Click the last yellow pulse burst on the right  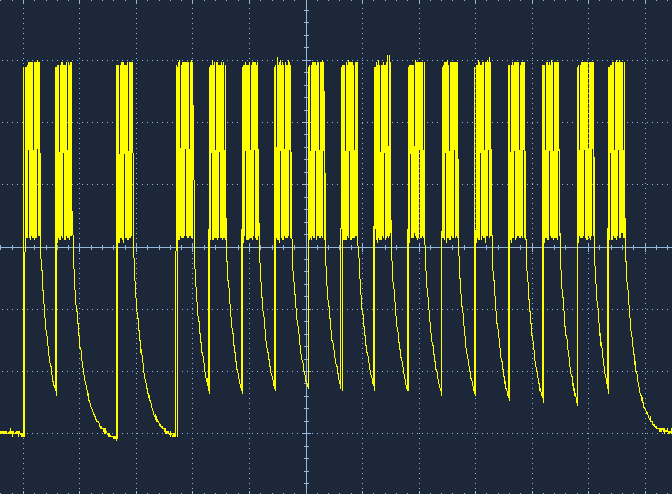[x=616, y=150]
